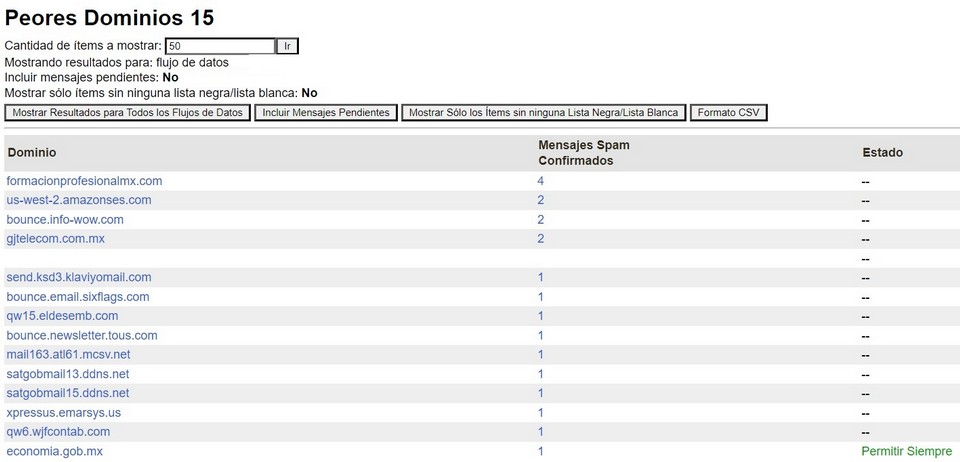Open the gjtelecom.com.mx domain link
The height and width of the screenshot is (462, 960).
point(55,239)
